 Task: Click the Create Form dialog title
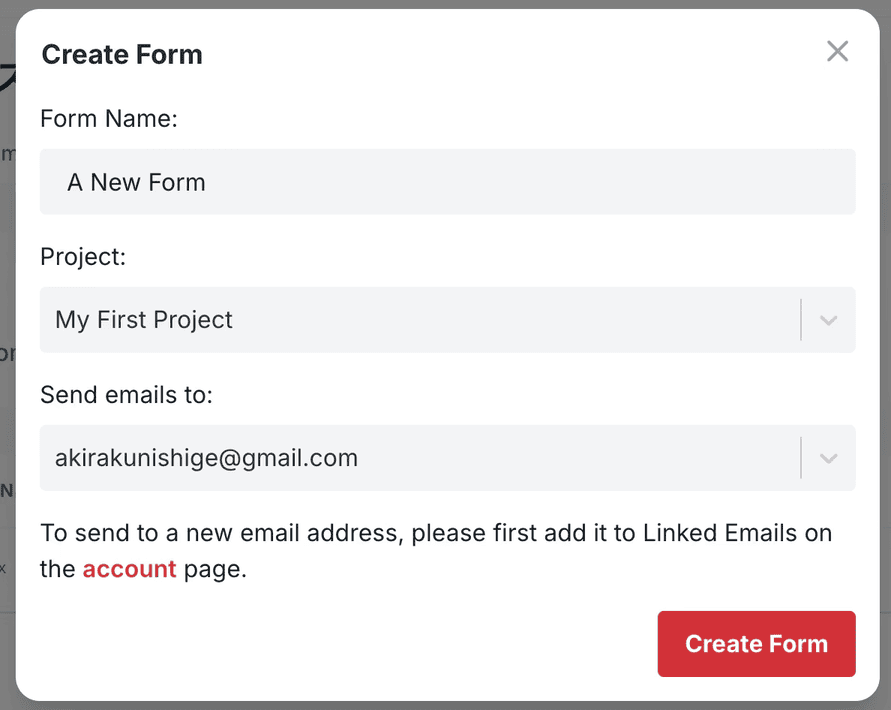point(122,54)
